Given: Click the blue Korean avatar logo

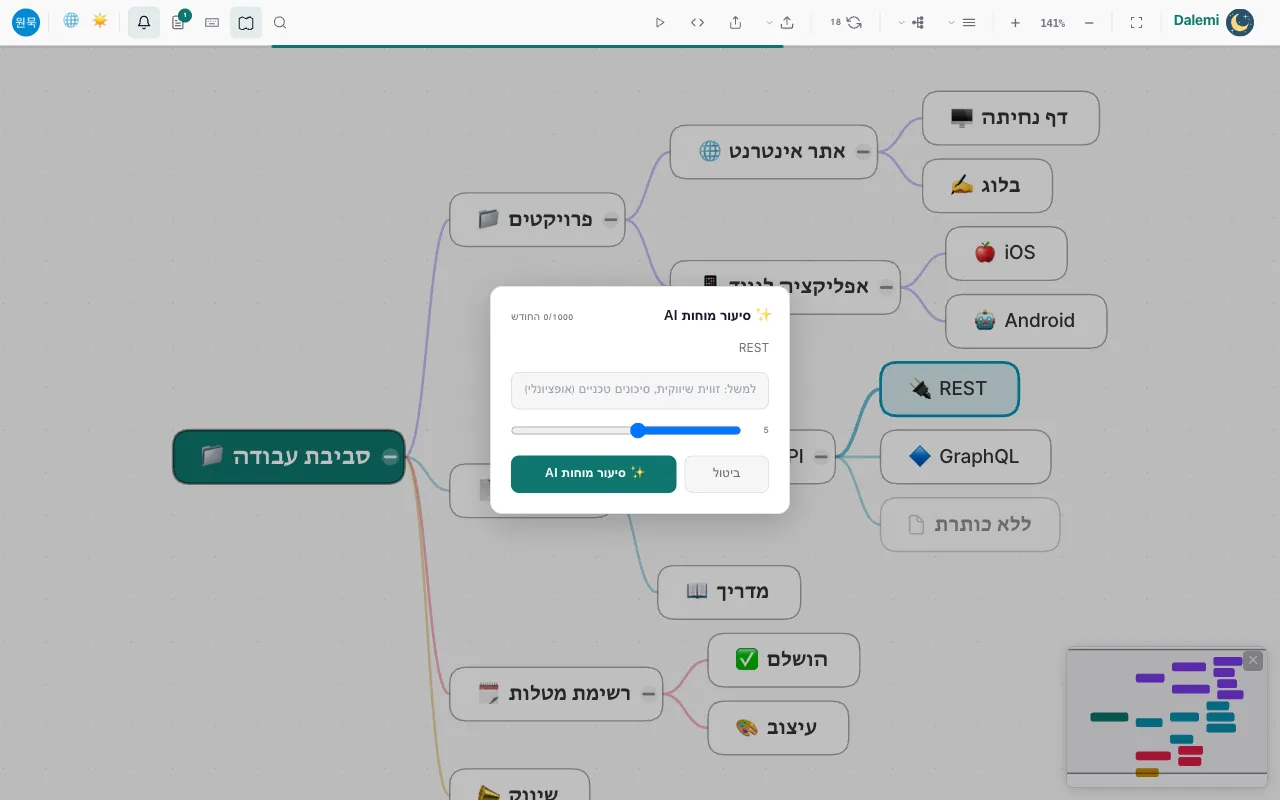Looking at the screenshot, I should pos(26,22).
